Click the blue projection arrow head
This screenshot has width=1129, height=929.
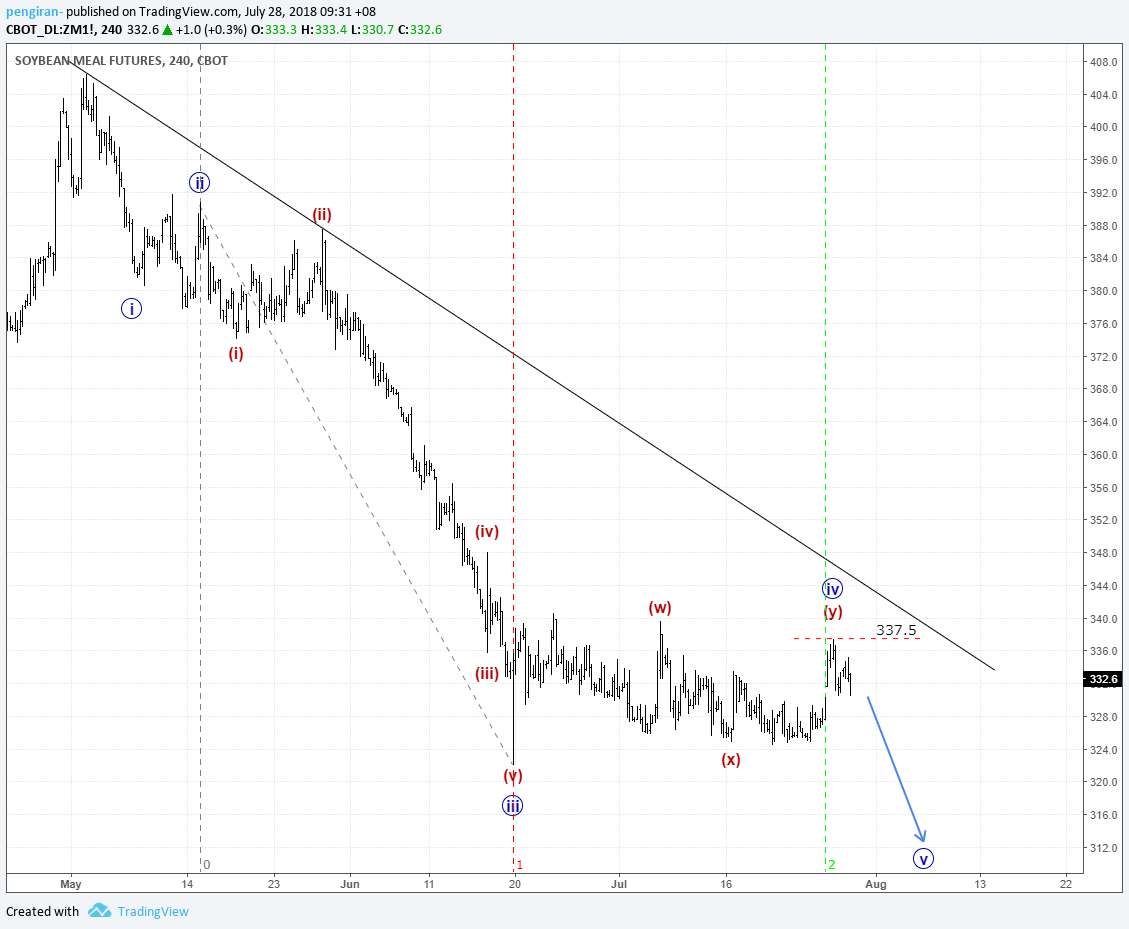coord(921,835)
